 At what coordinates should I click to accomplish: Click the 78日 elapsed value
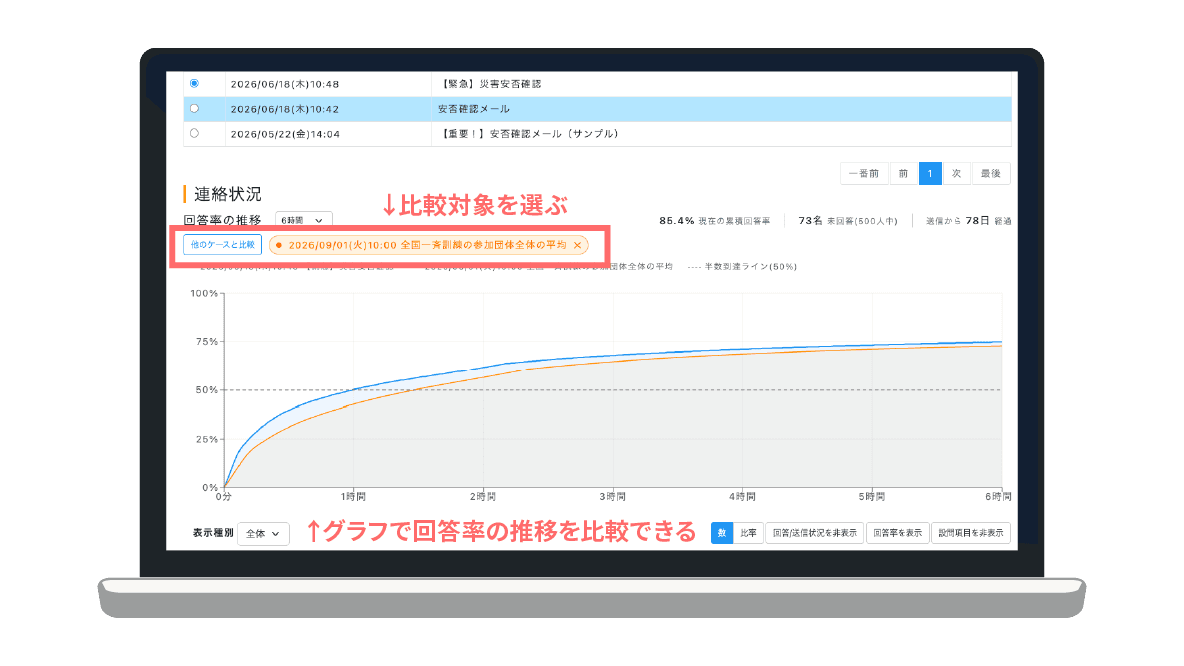pyautogui.click(x=977, y=220)
